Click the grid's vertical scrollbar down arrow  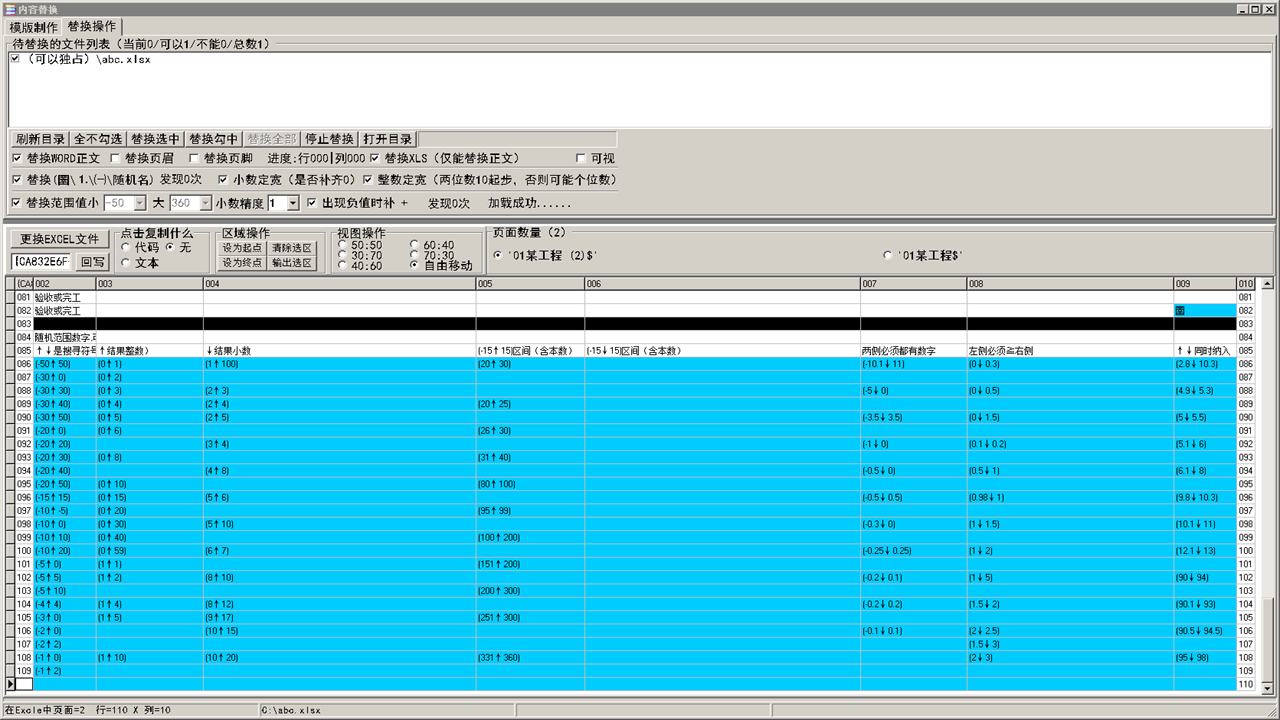[1270, 684]
